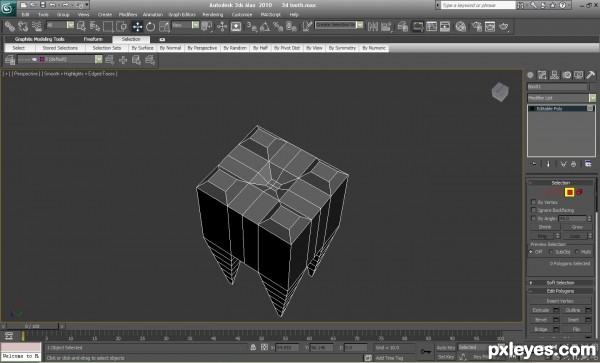The image size is (600, 363).
Task: Enable Ignore Backfacing checkbox
Action: pos(533,210)
